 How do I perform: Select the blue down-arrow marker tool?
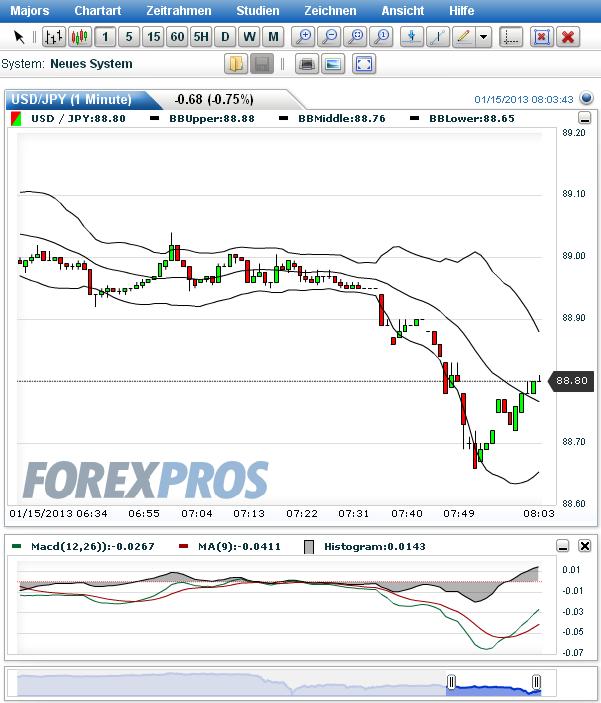[412, 37]
